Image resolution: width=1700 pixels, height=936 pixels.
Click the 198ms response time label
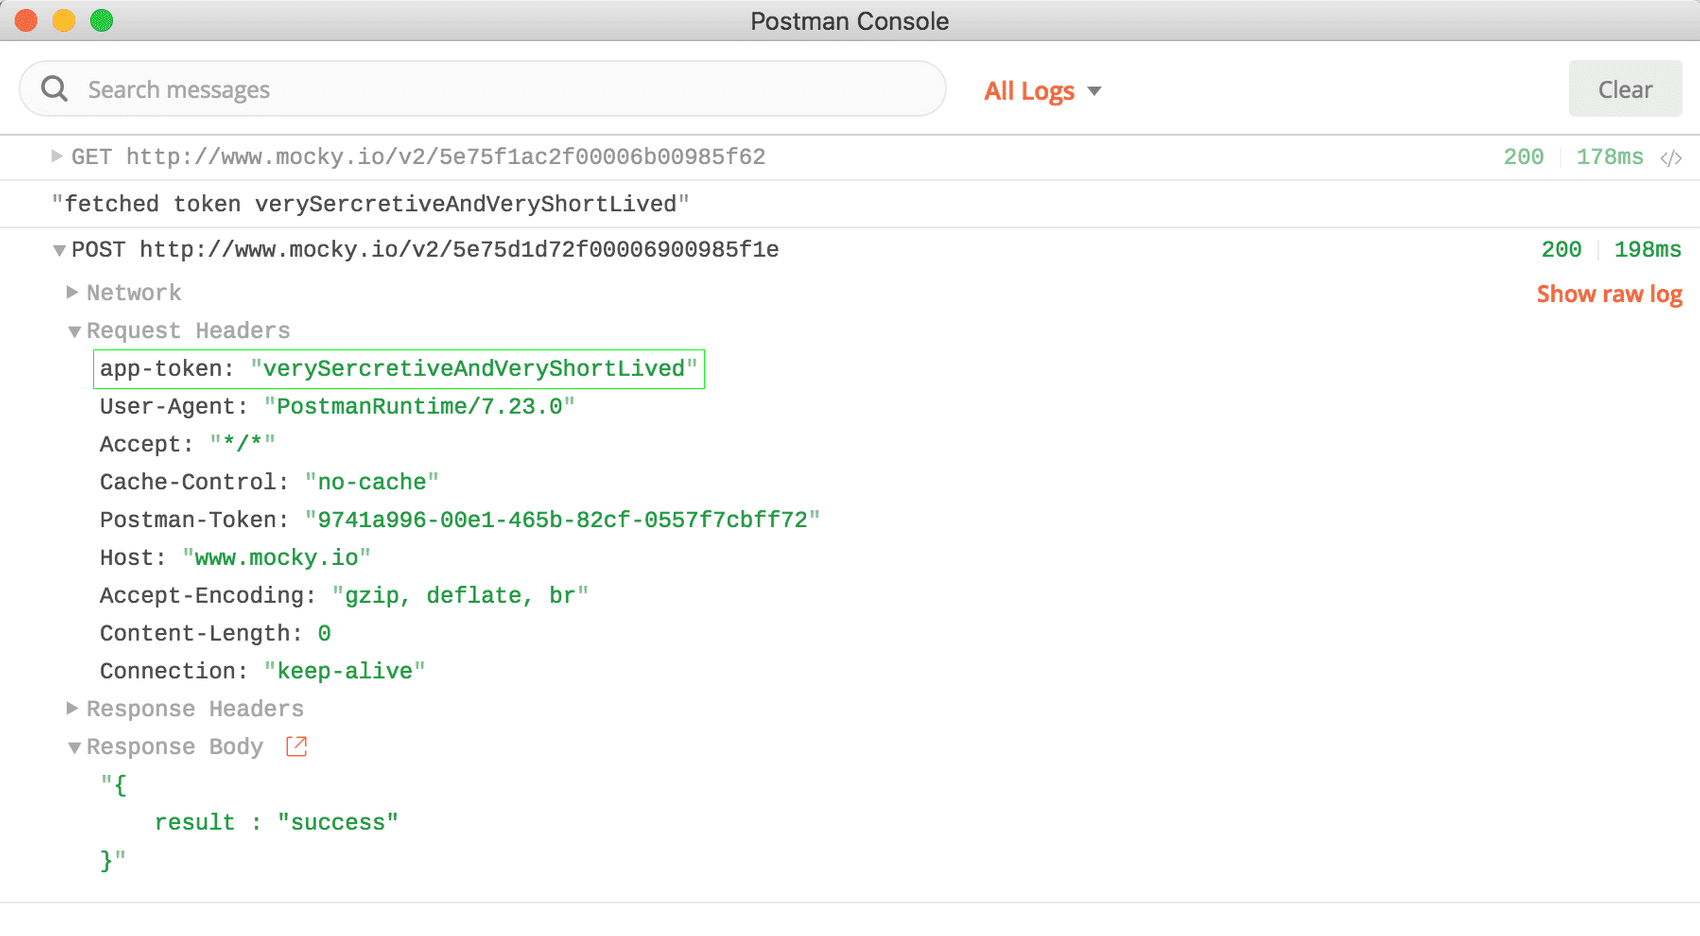[x=1647, y=249]
